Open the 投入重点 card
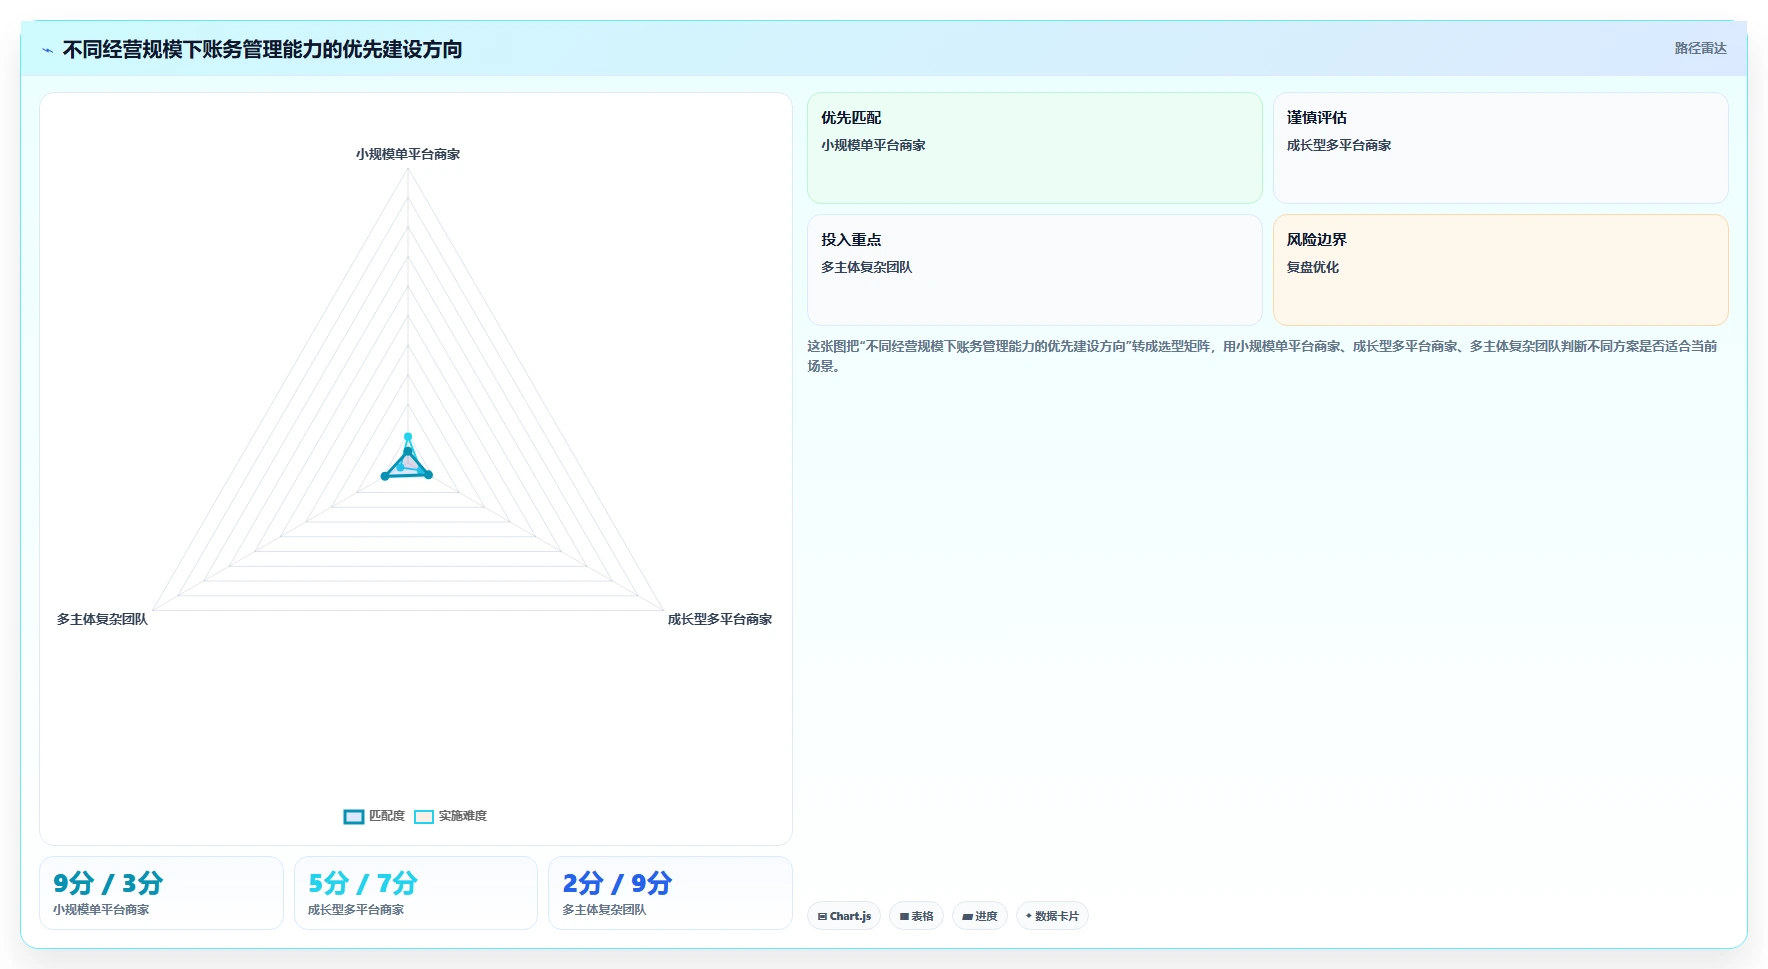1768x969 pixels. point(1034,270)
